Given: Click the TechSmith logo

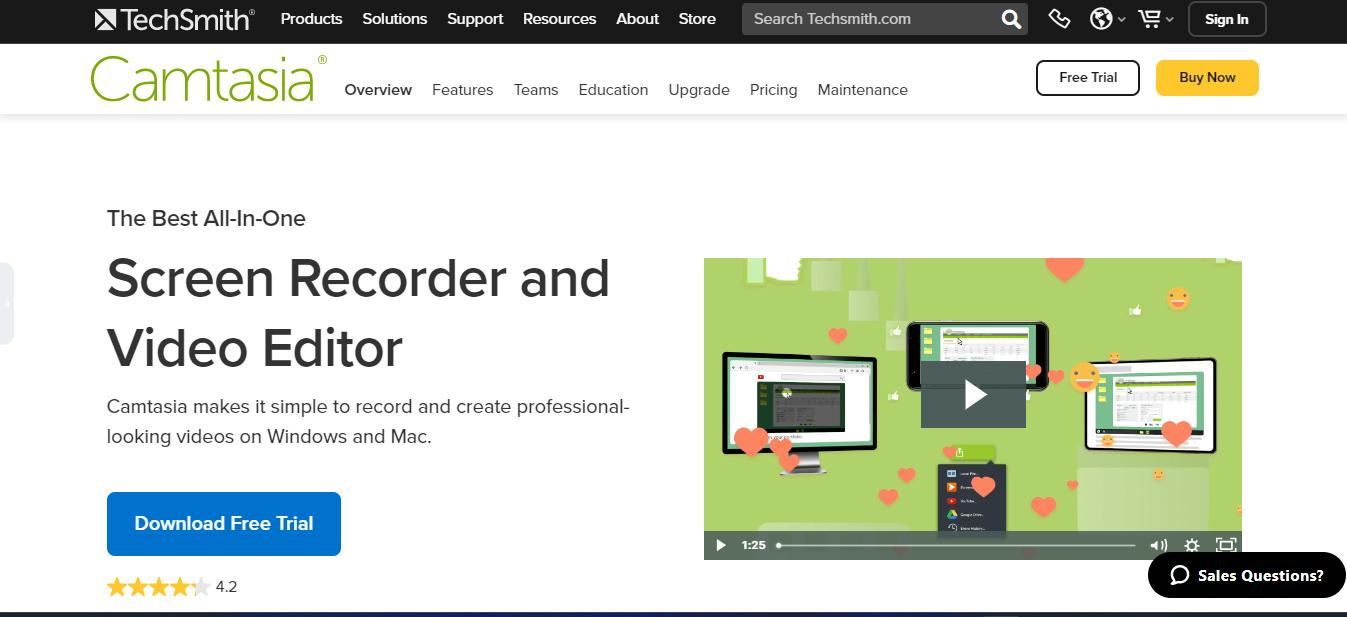Looking at the screenshot, I should (174, 19).
